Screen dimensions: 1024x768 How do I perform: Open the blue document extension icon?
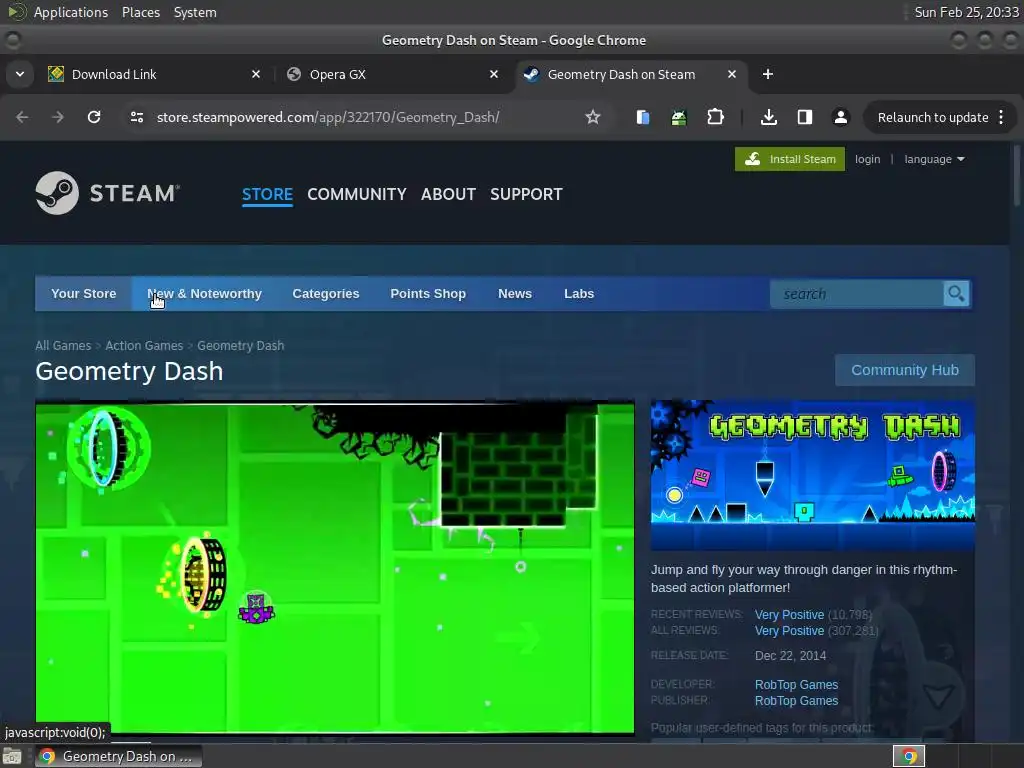coord(643,117)
